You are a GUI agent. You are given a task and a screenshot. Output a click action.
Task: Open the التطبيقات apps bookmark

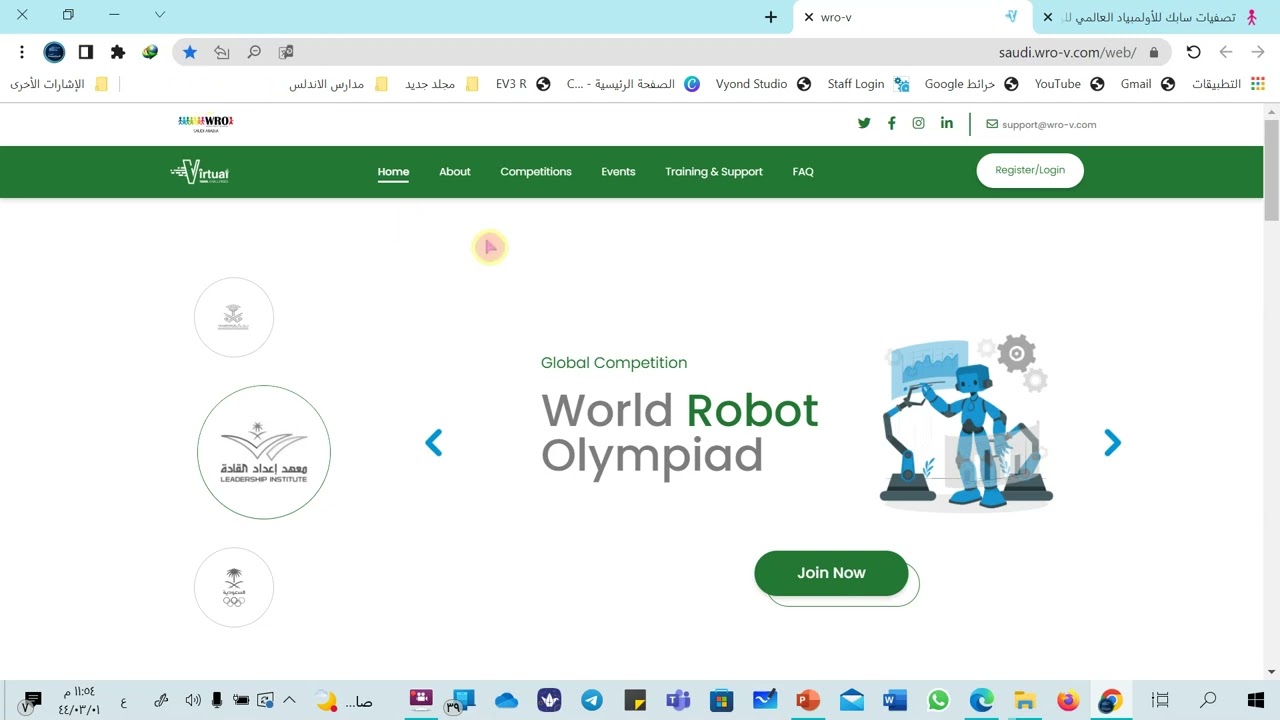coord(1228,84)
